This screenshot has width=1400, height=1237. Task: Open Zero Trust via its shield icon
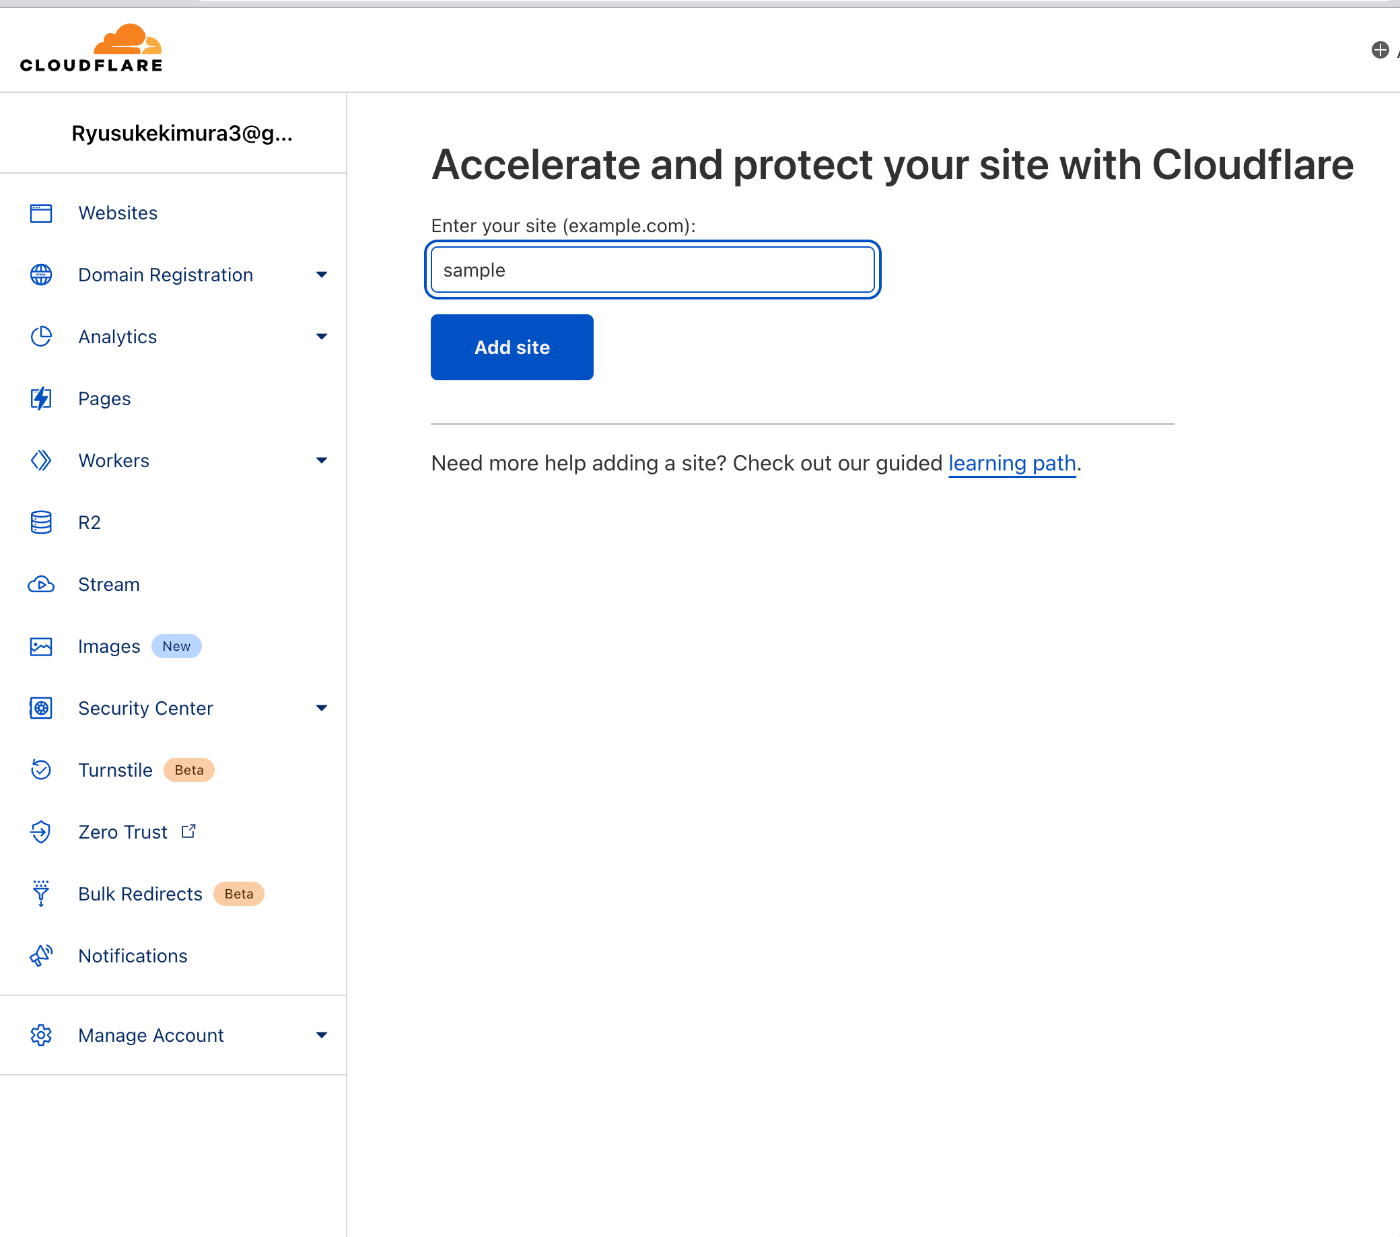point(41,832)
